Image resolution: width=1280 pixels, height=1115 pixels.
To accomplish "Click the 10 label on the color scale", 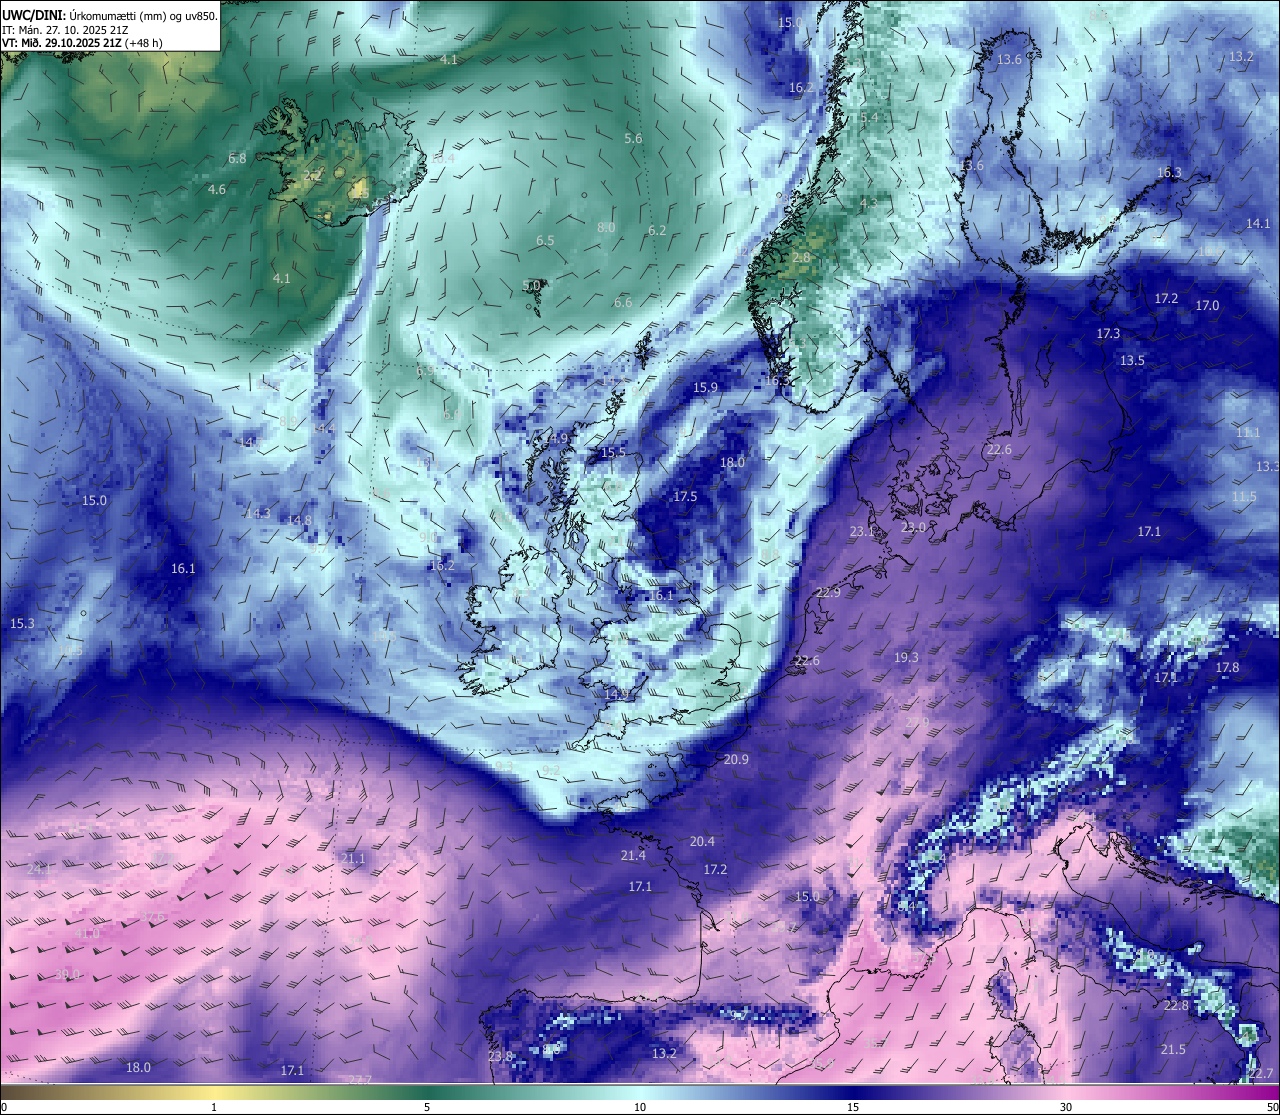I will 640,1107.
